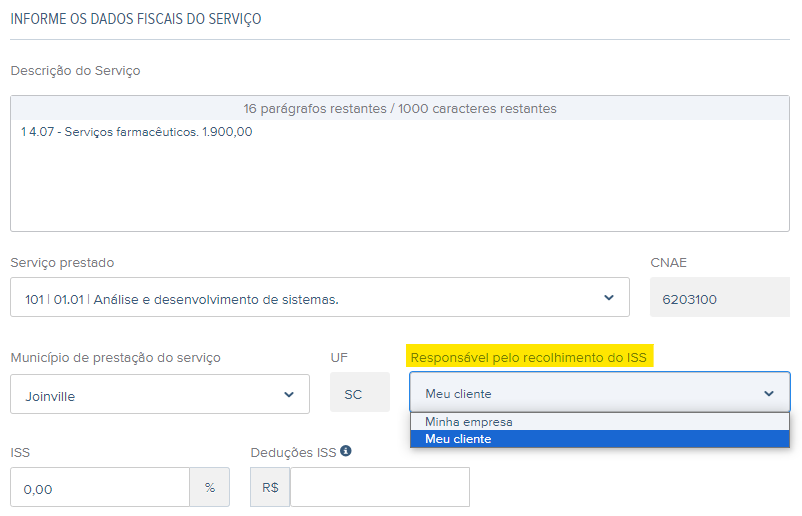Screen dimensions: 802x516
Task: Open the Serviço prestado dropdown
Action: click(x=320, y=297)
